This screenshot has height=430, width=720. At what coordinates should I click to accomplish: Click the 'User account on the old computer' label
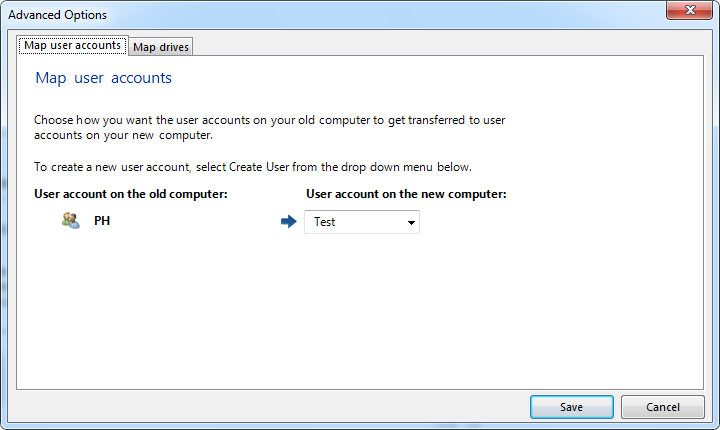[x=131, y=194]
